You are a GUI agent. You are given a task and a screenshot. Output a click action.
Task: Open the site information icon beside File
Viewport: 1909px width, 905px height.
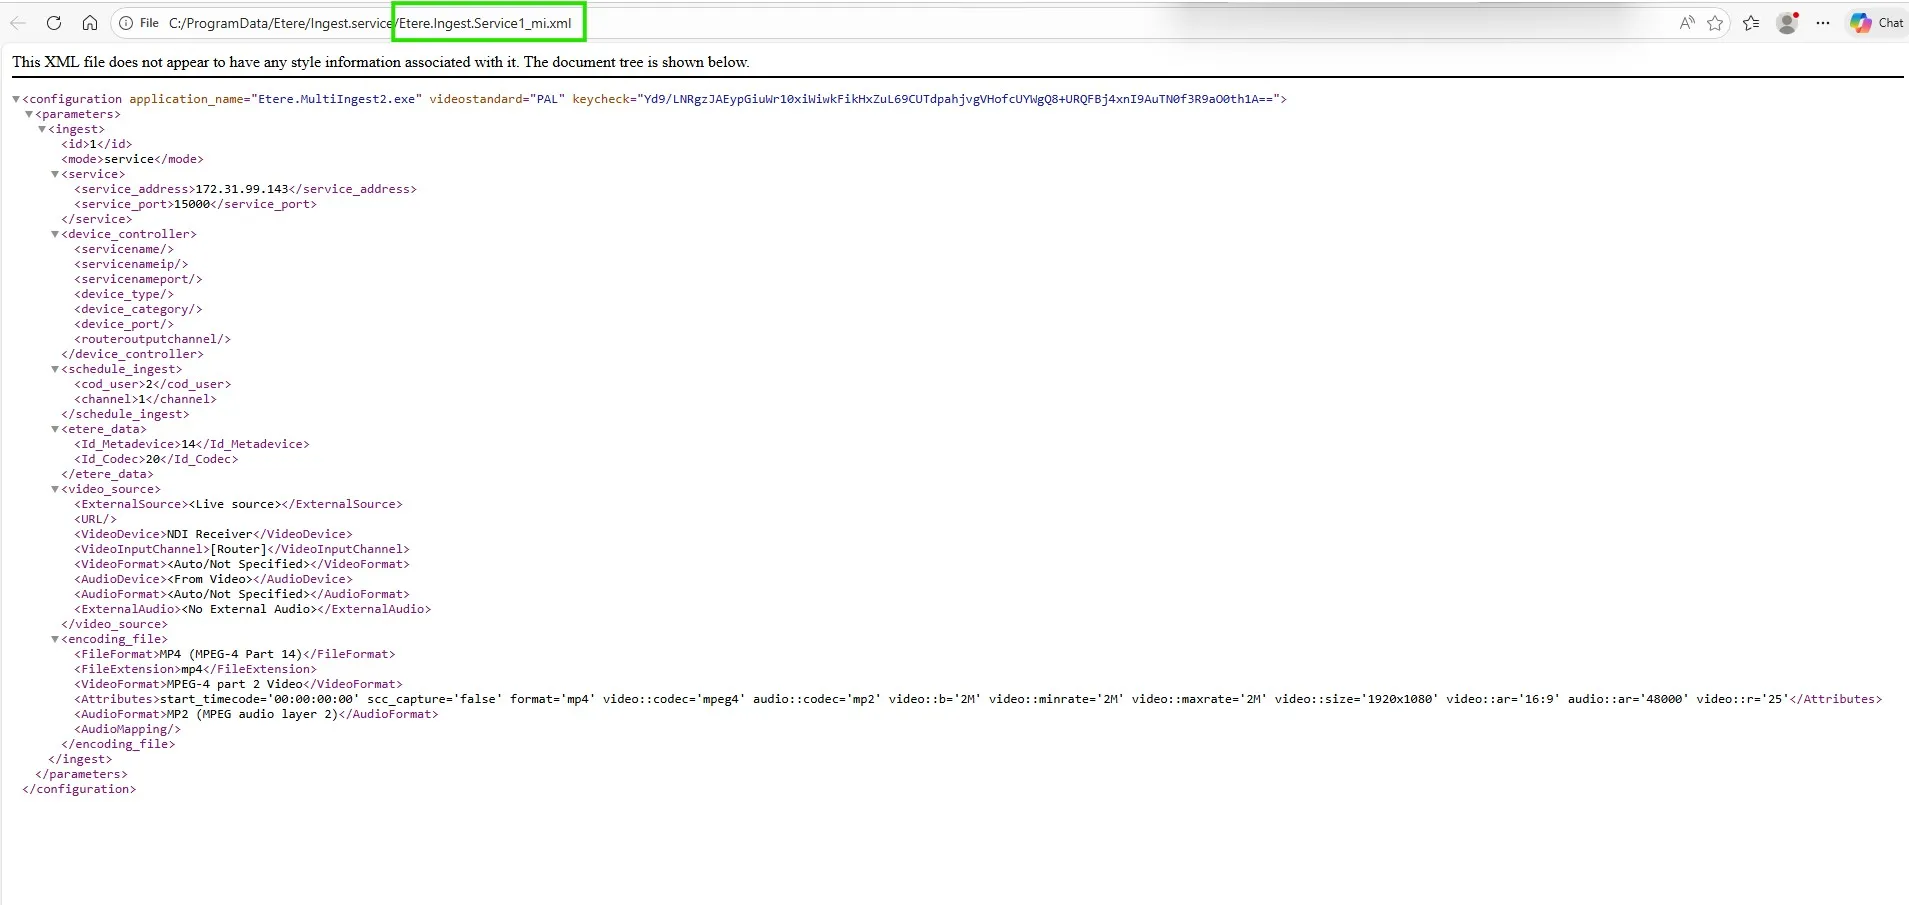pyautogui.click(x=126, y=23)
